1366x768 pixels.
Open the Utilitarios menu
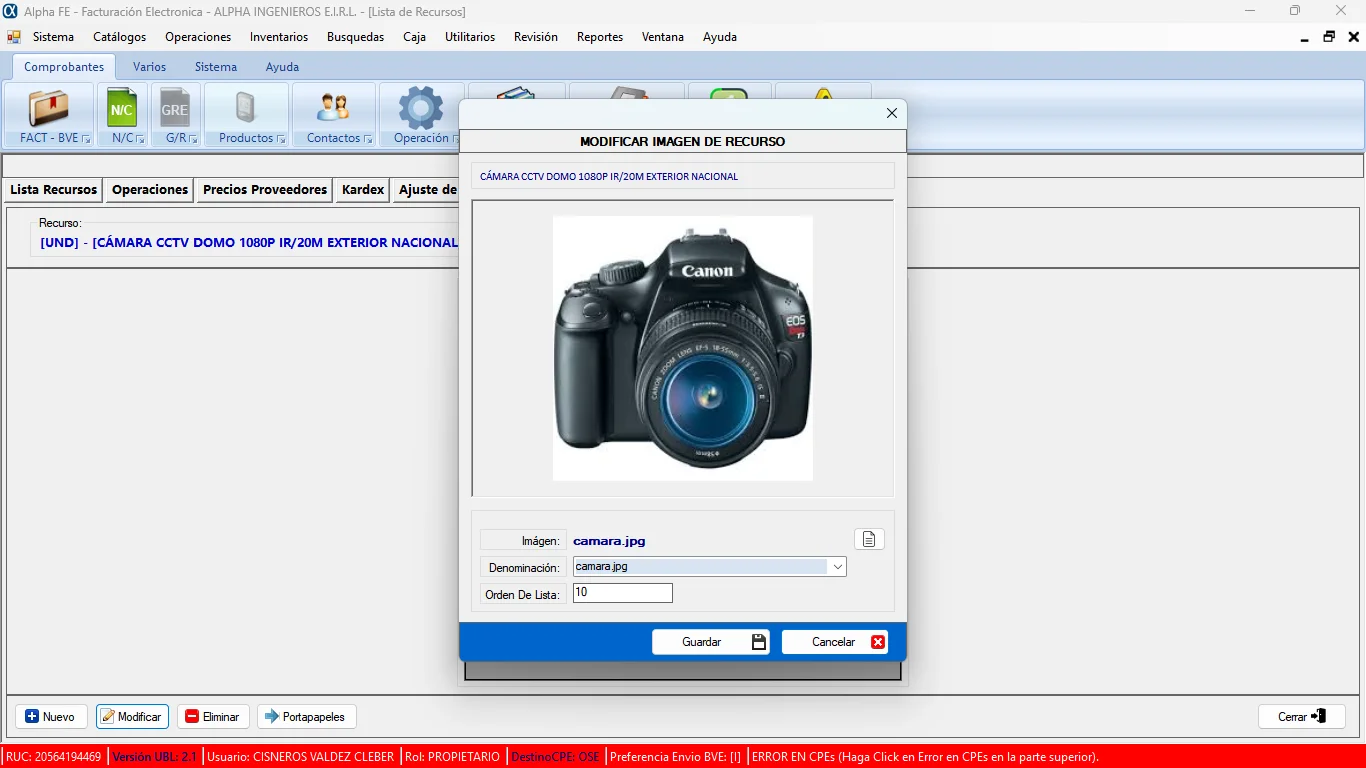click(470, 37)
